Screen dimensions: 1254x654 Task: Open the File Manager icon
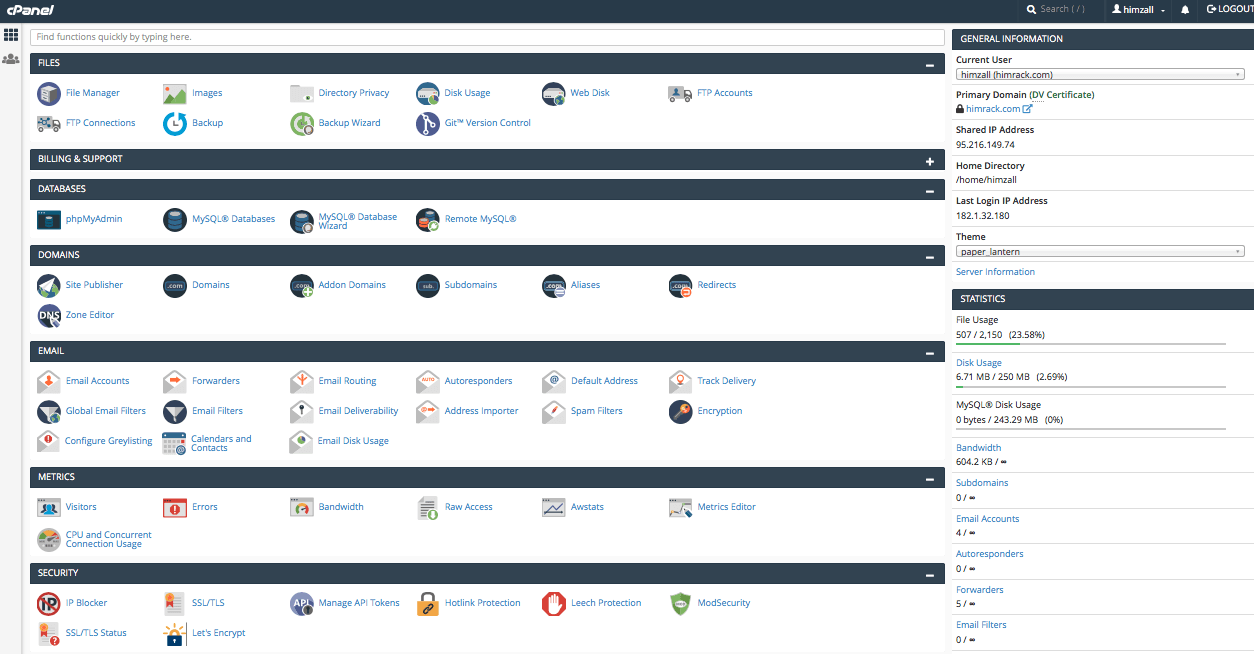click(49, 93)
